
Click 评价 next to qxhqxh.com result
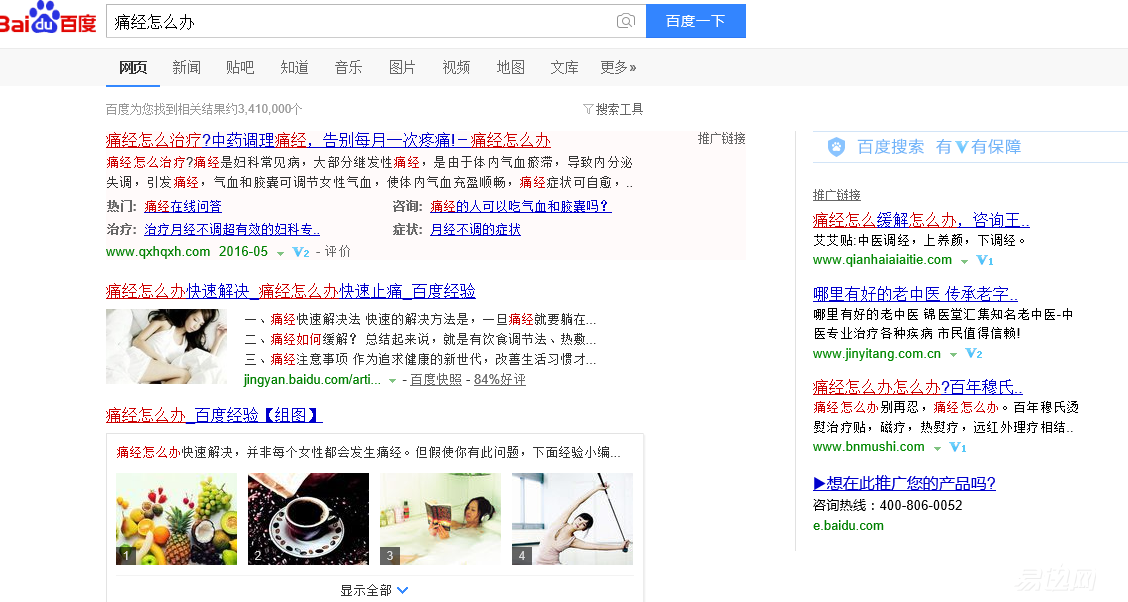click(x=337, y=252)
